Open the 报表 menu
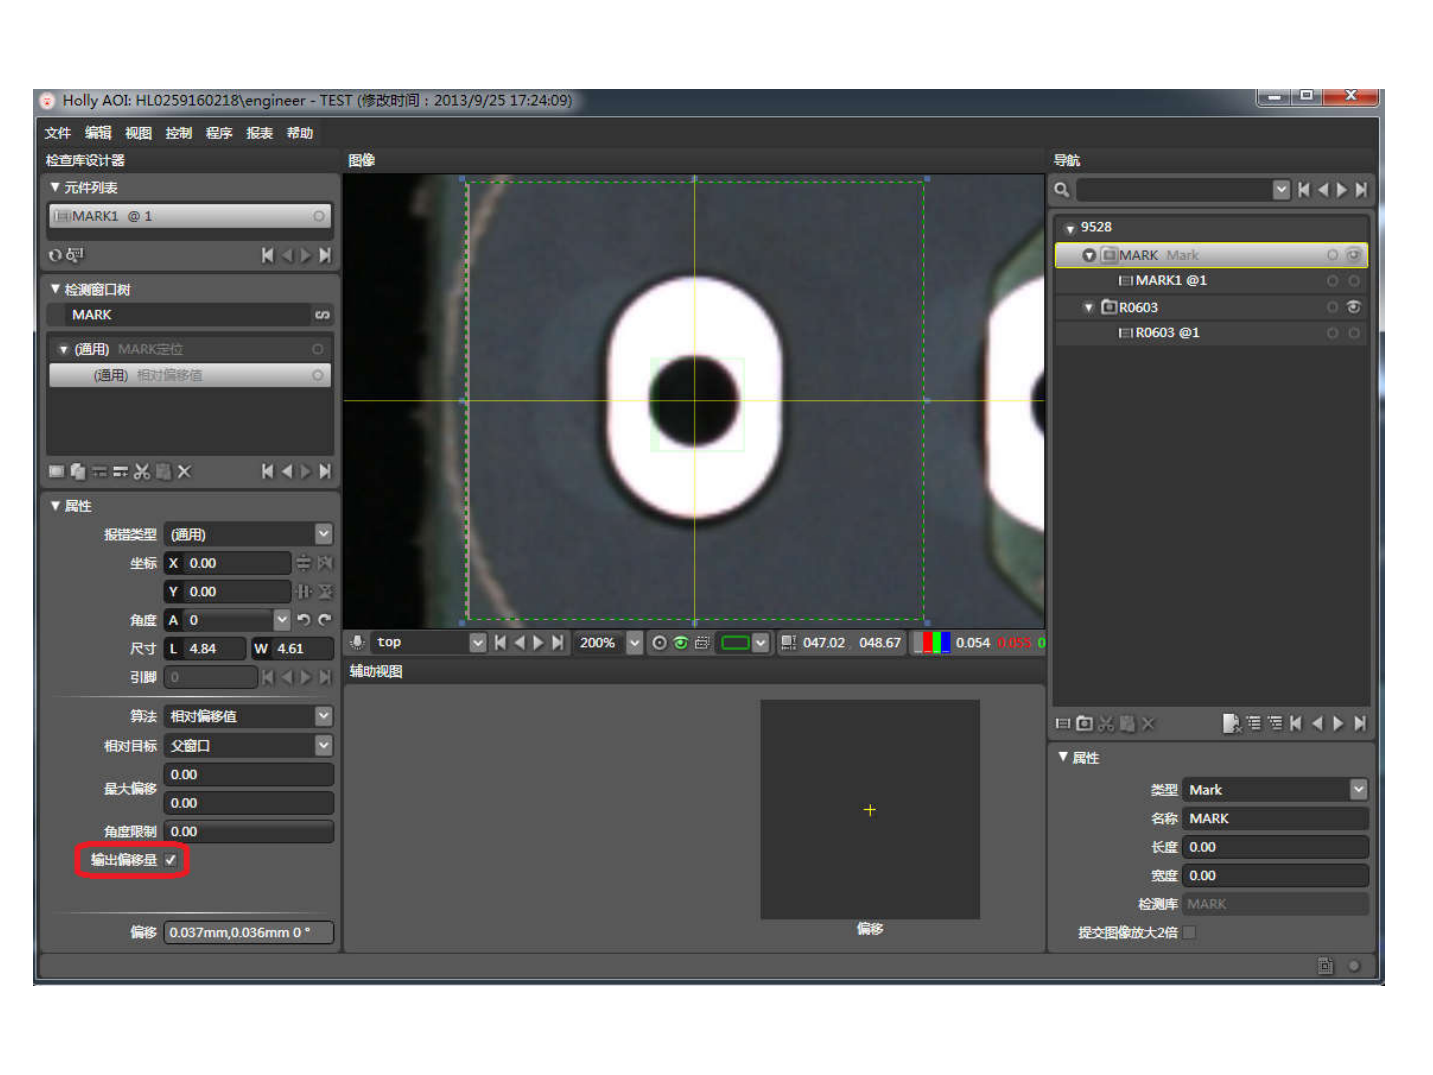This screenshot has width=1433, height=1075. click(x=259, y=133)
